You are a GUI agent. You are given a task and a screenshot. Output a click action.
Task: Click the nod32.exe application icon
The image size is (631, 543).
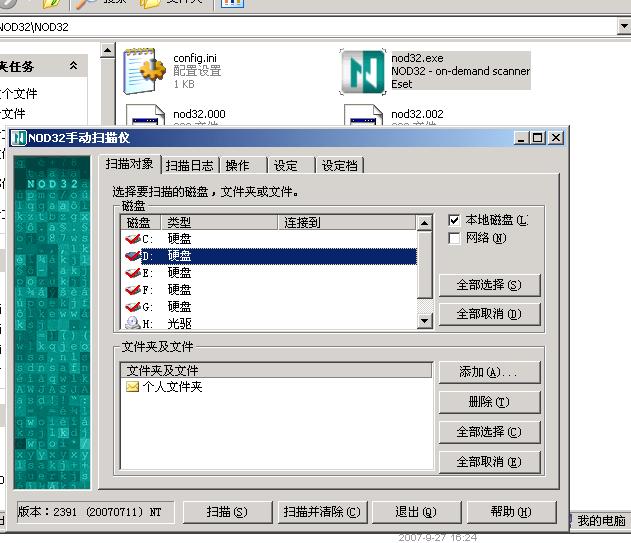[363, 72]
